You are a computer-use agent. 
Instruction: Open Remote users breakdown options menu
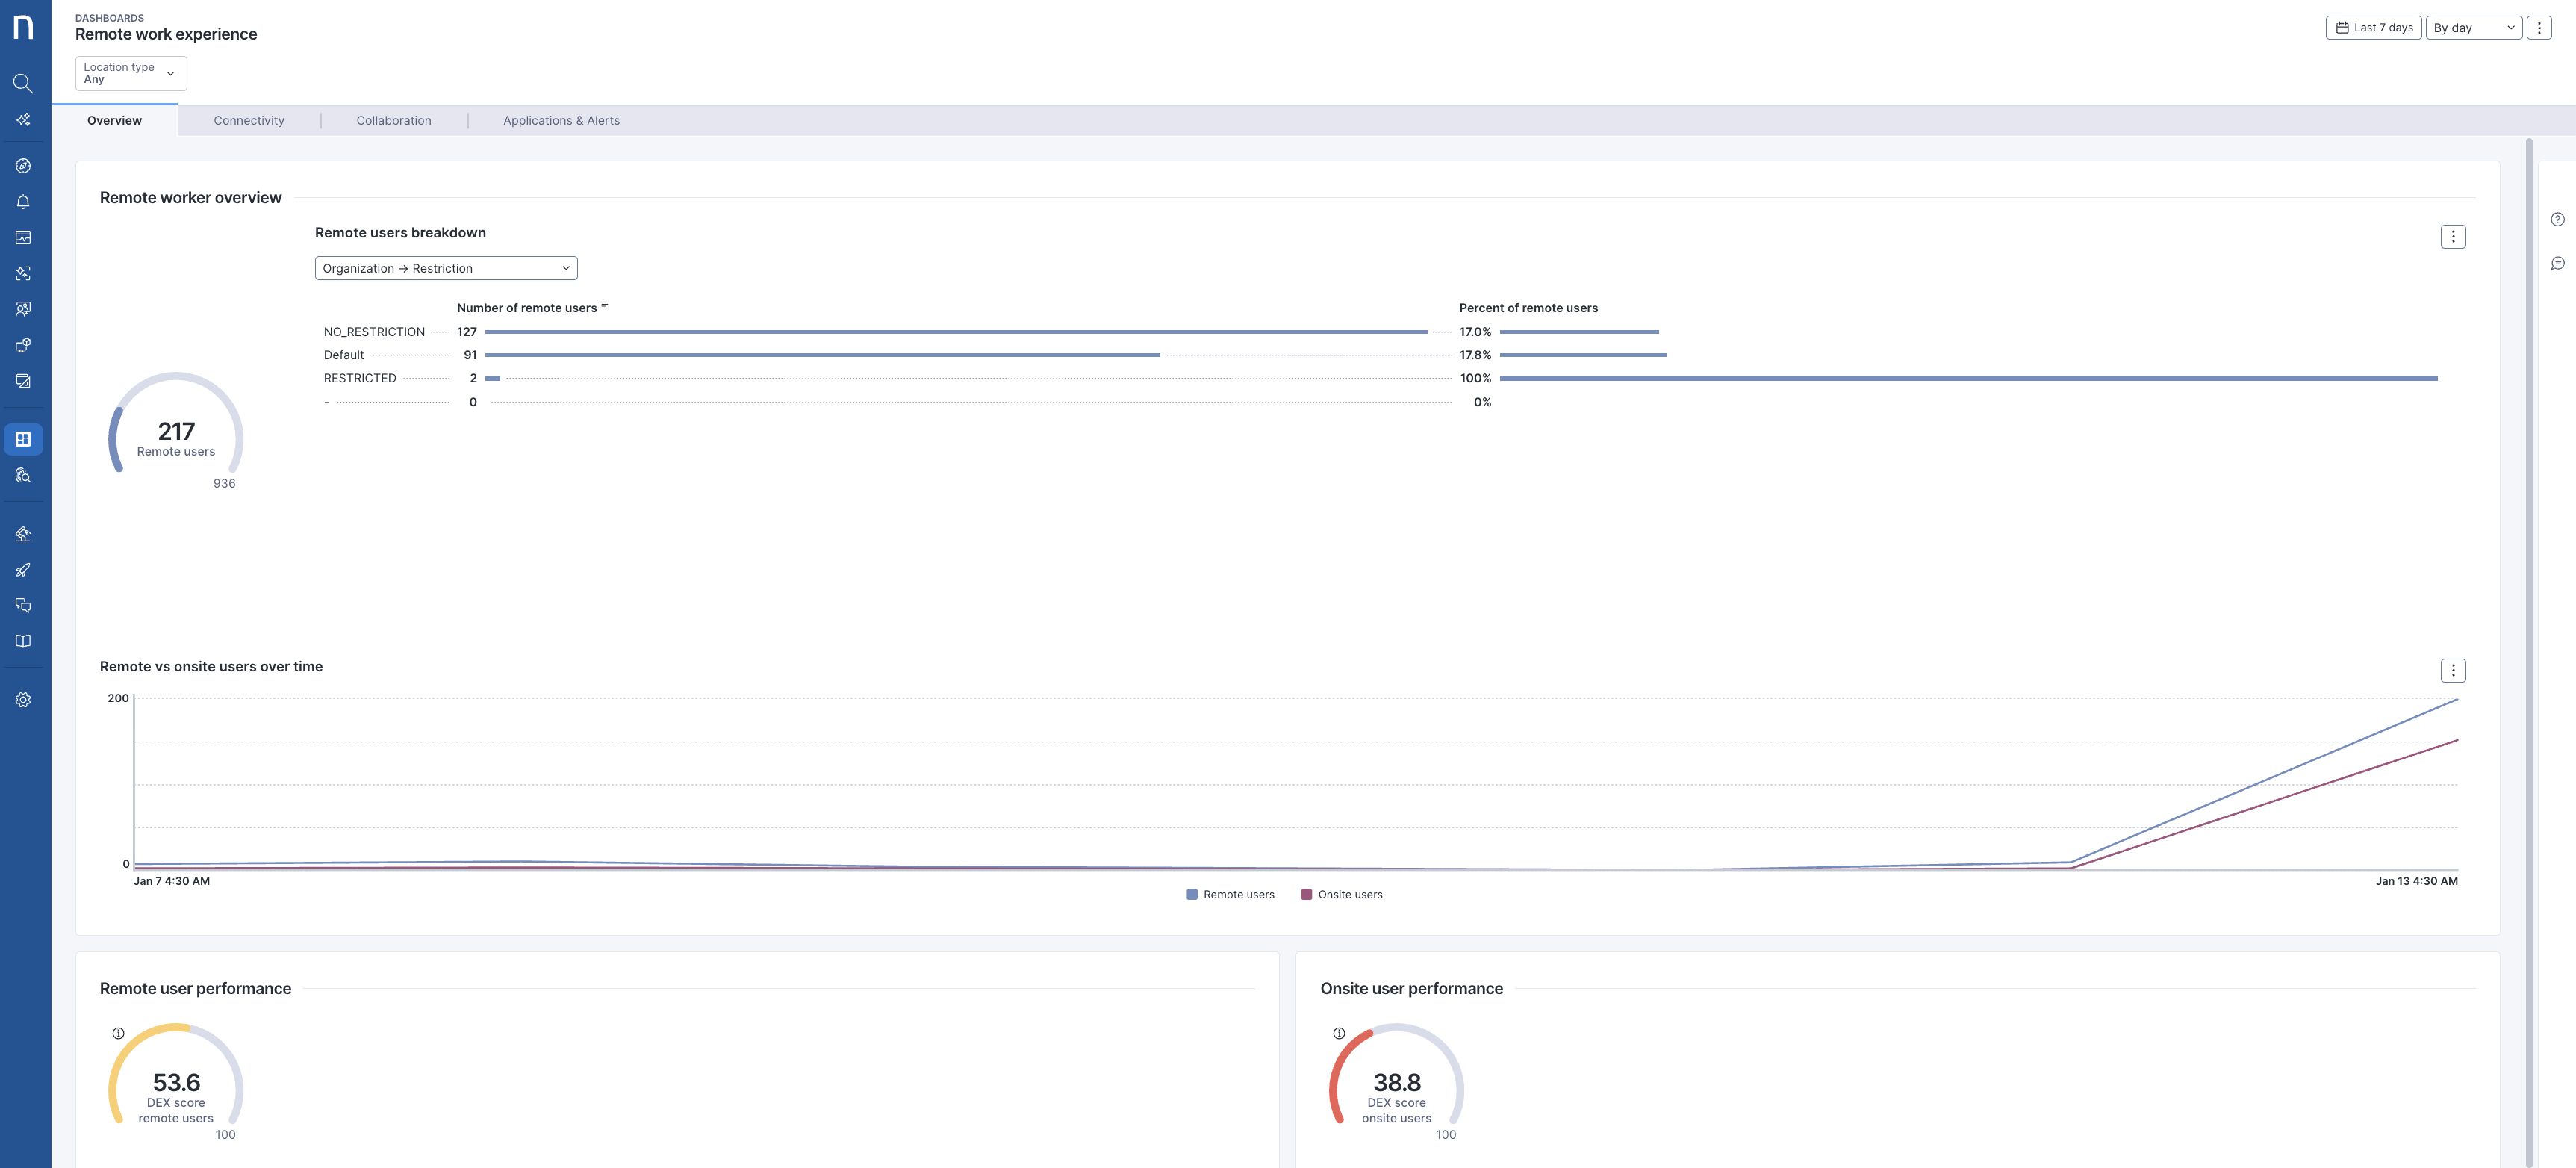(x=2452, y=237)
